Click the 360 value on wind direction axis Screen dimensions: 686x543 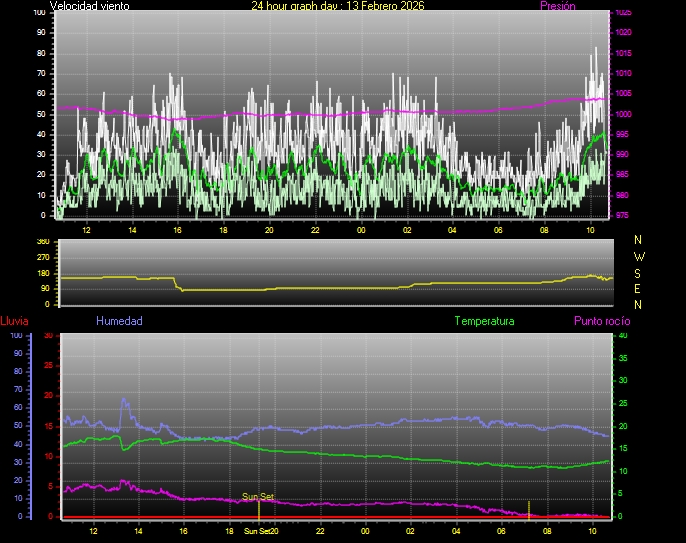tap(42, 242)
